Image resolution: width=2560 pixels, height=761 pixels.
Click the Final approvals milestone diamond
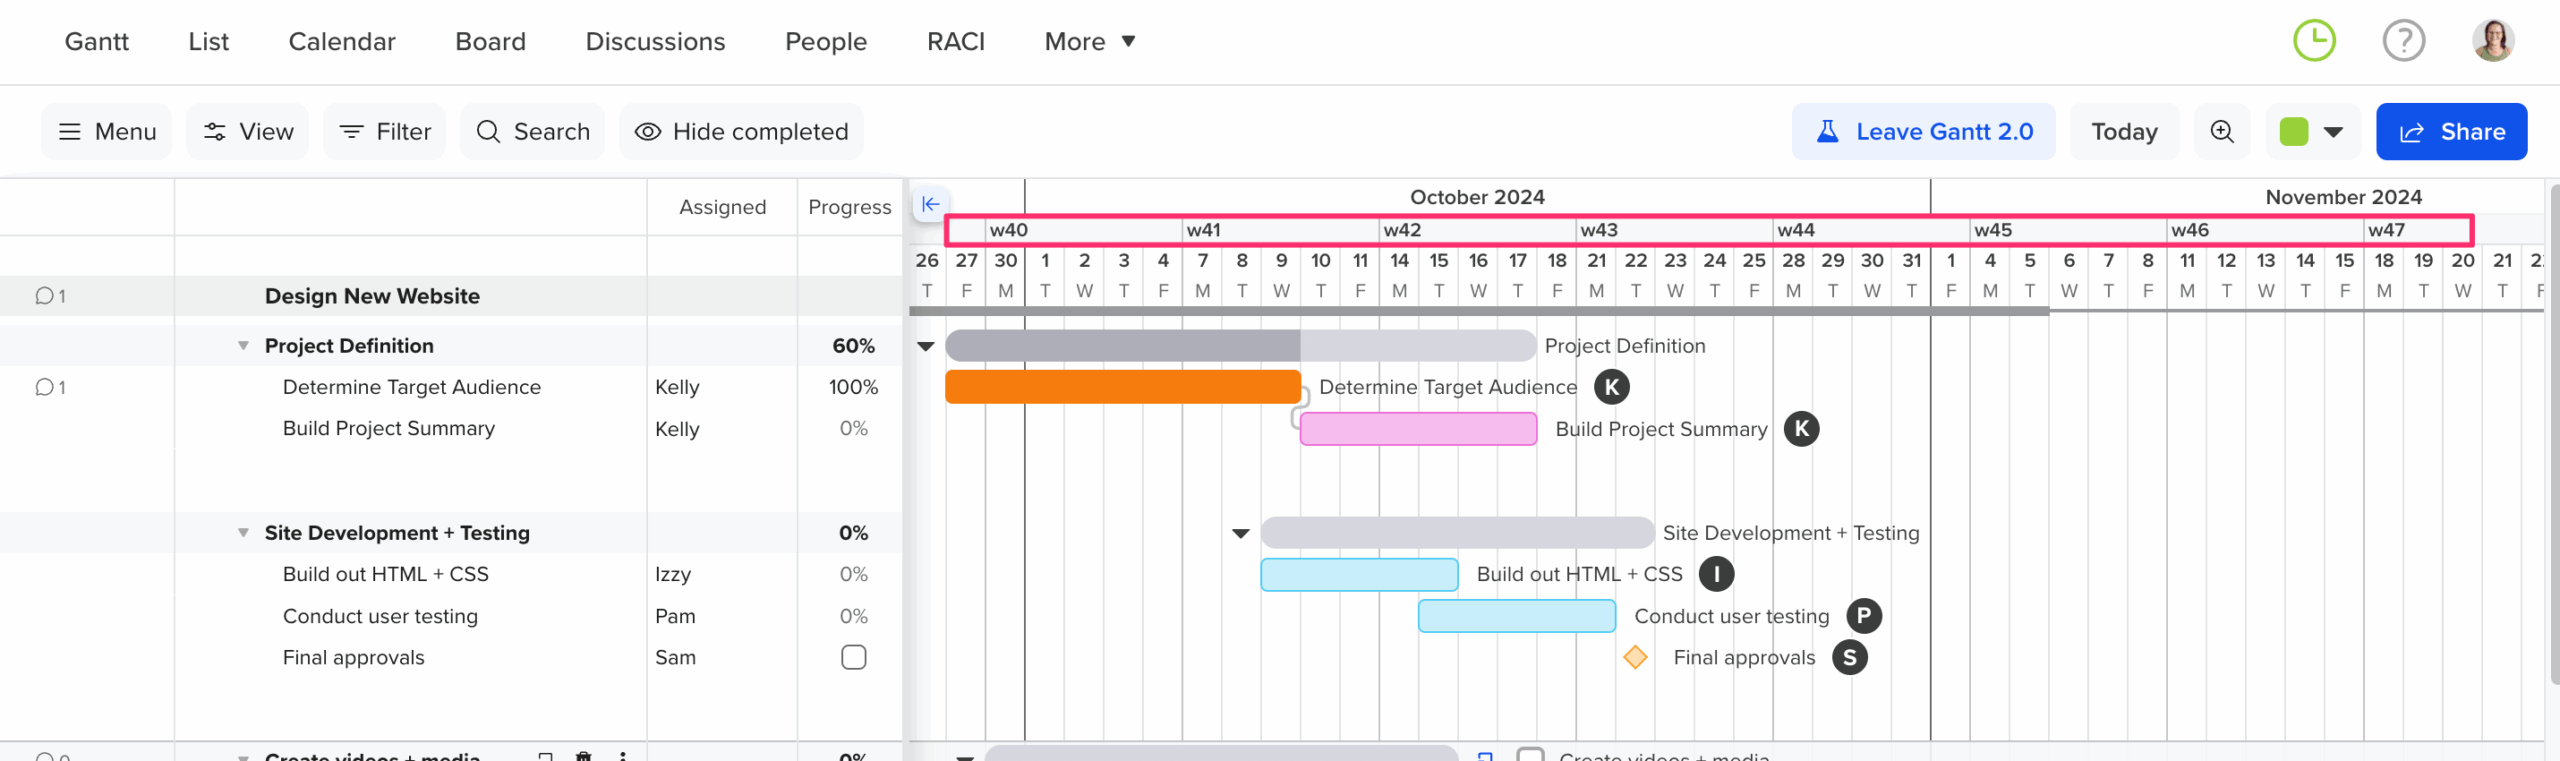pyautogui.click(x=1635, y=657)
